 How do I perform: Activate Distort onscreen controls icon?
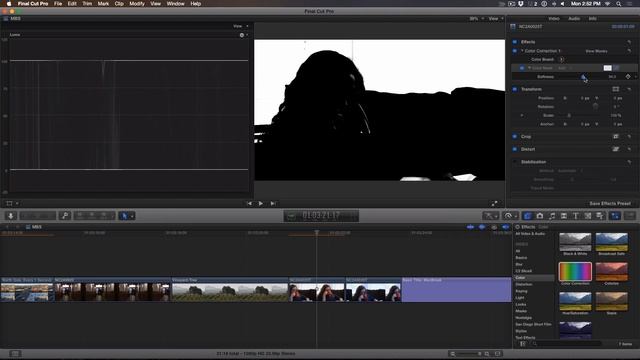point(616,149)
